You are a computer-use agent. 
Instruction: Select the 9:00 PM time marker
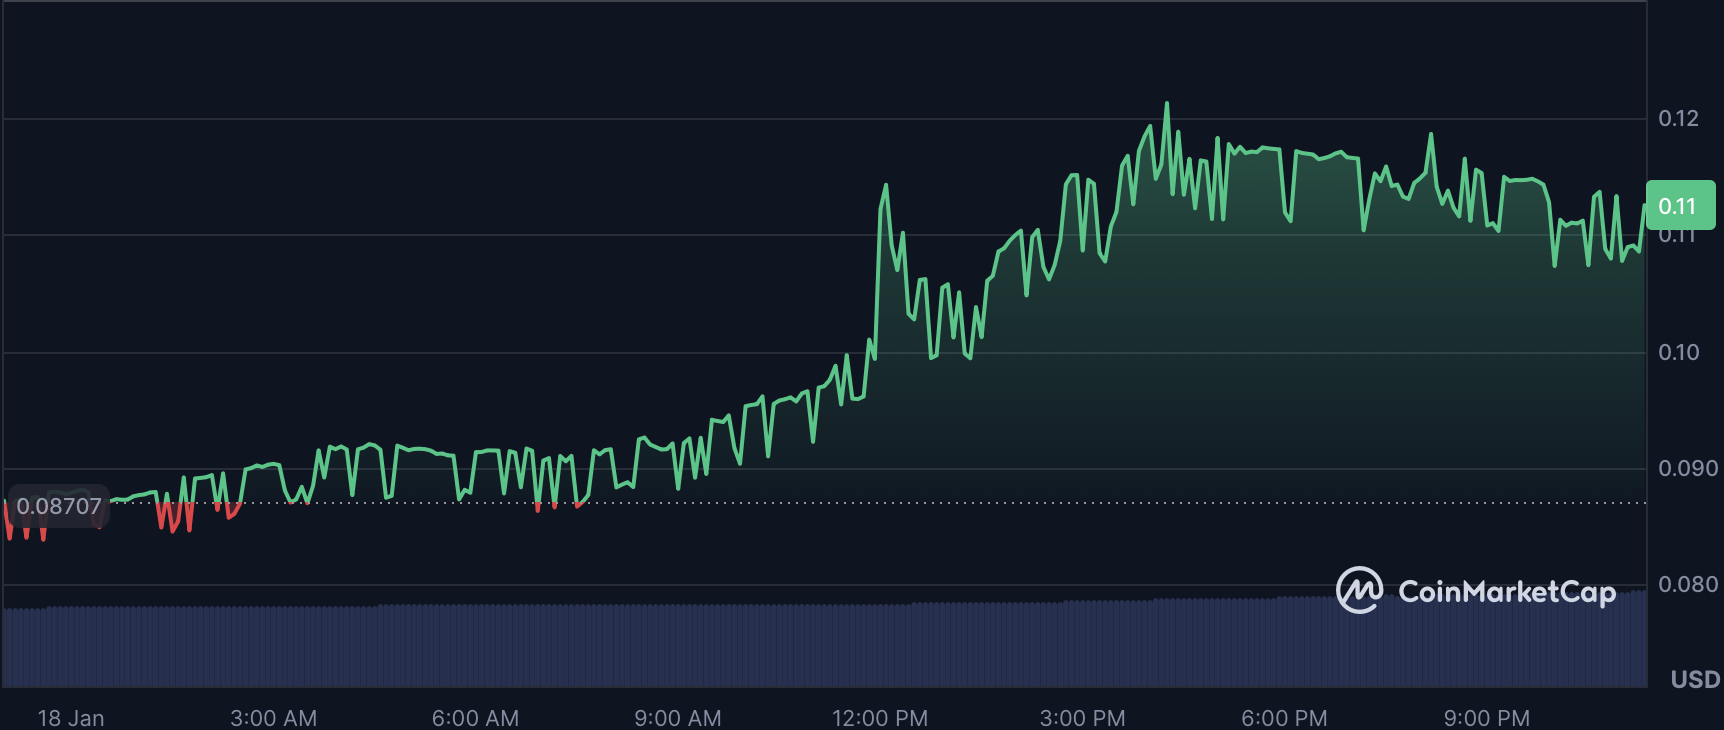tap(1486, 718)
